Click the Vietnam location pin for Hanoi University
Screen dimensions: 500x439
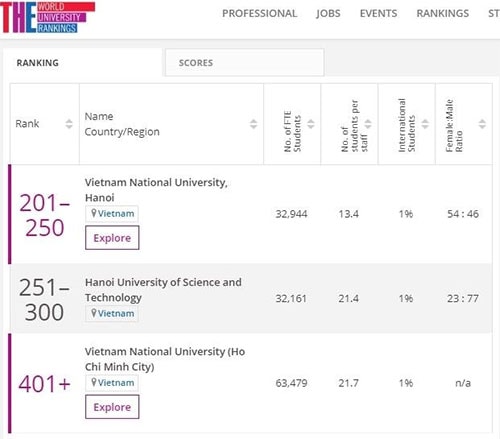(94, 313)
